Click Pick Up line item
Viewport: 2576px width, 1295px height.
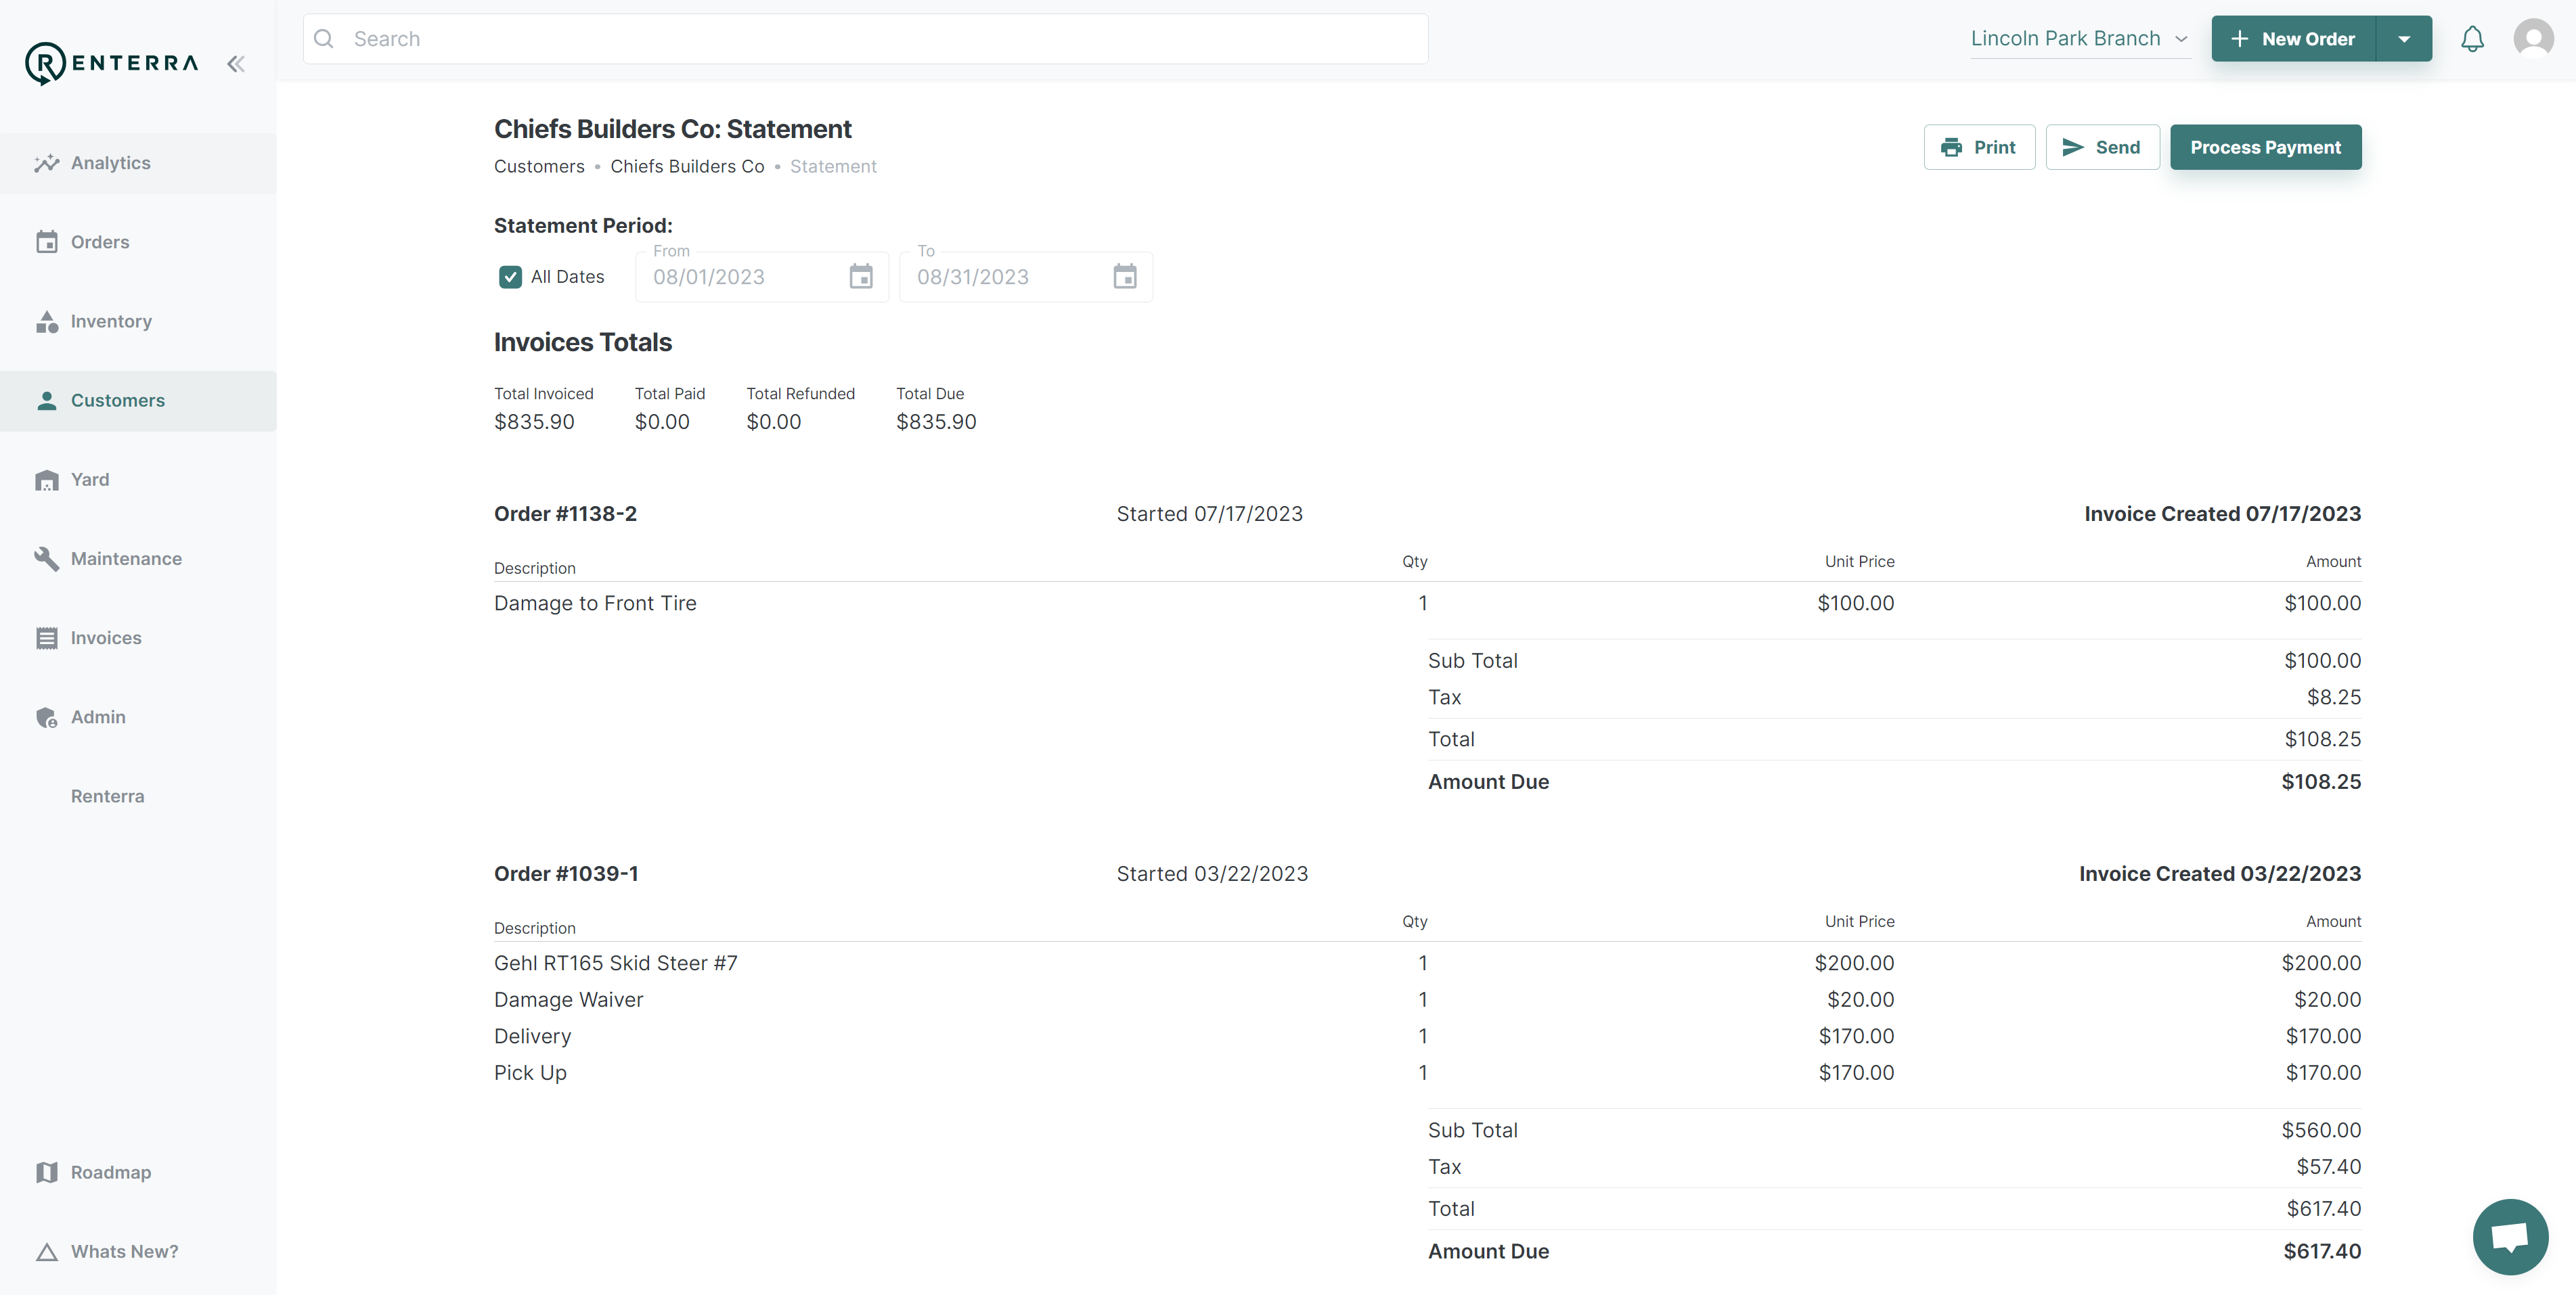click(1427, 1073)
